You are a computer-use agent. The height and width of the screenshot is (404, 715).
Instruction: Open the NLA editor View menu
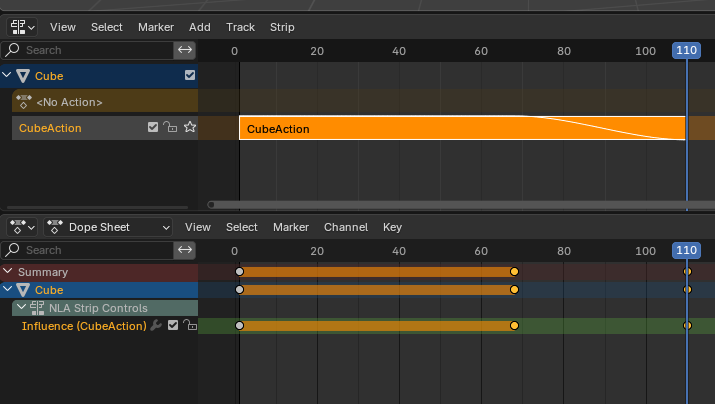click(x=62, y=27)
